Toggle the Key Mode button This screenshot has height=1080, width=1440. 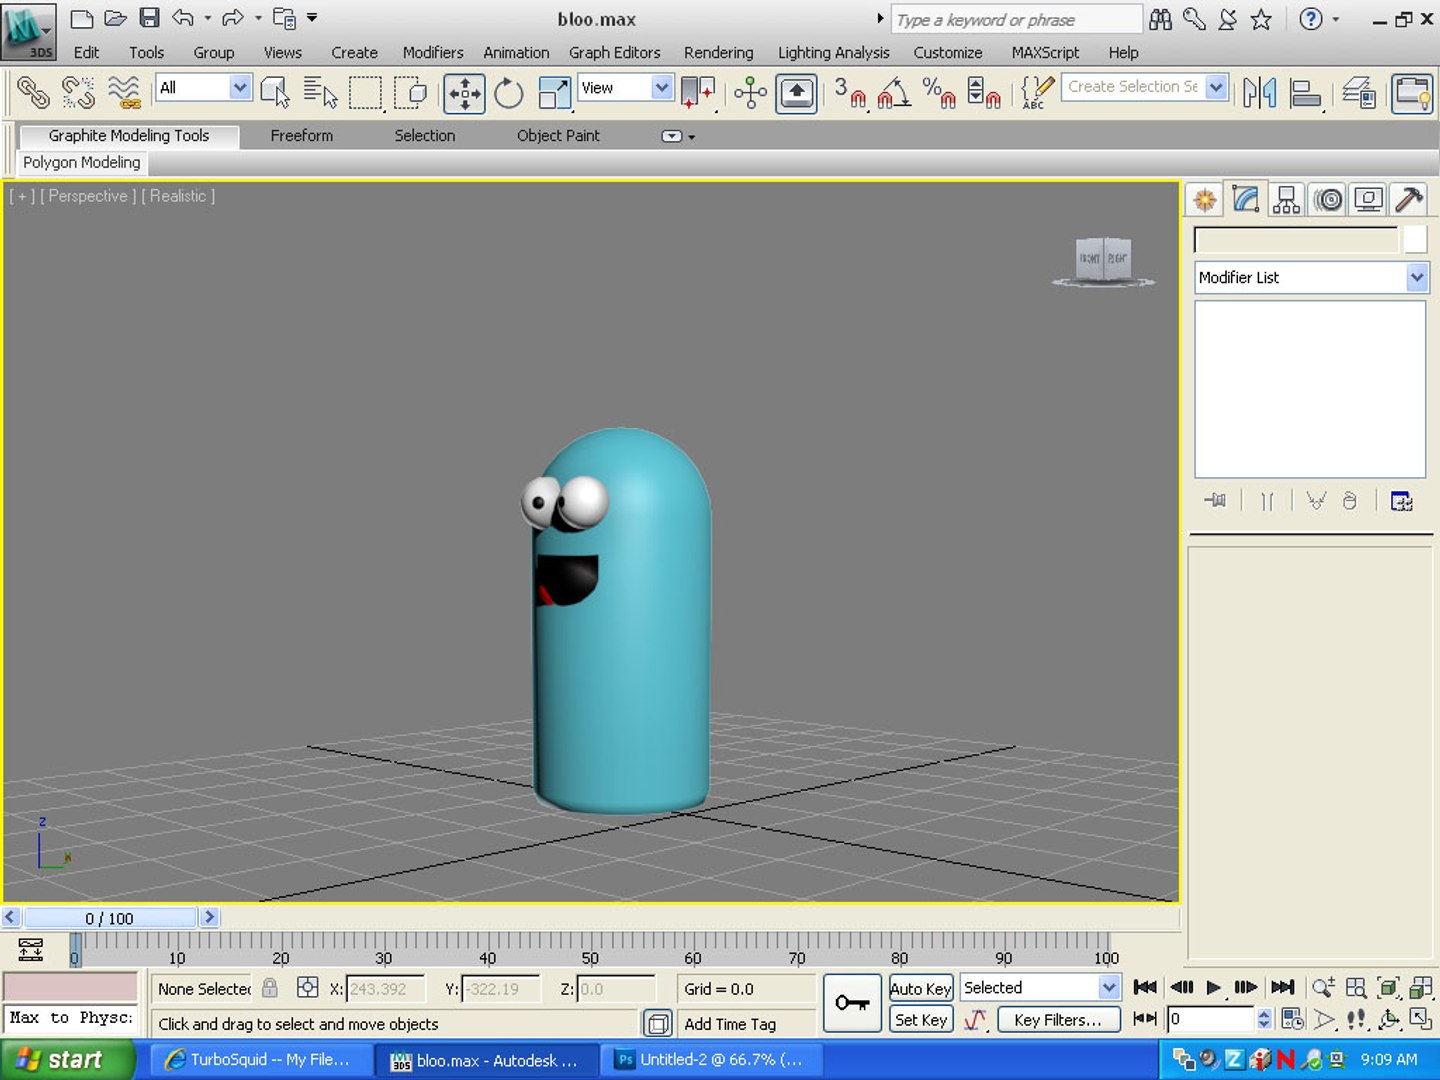tap(1145, 1019)
